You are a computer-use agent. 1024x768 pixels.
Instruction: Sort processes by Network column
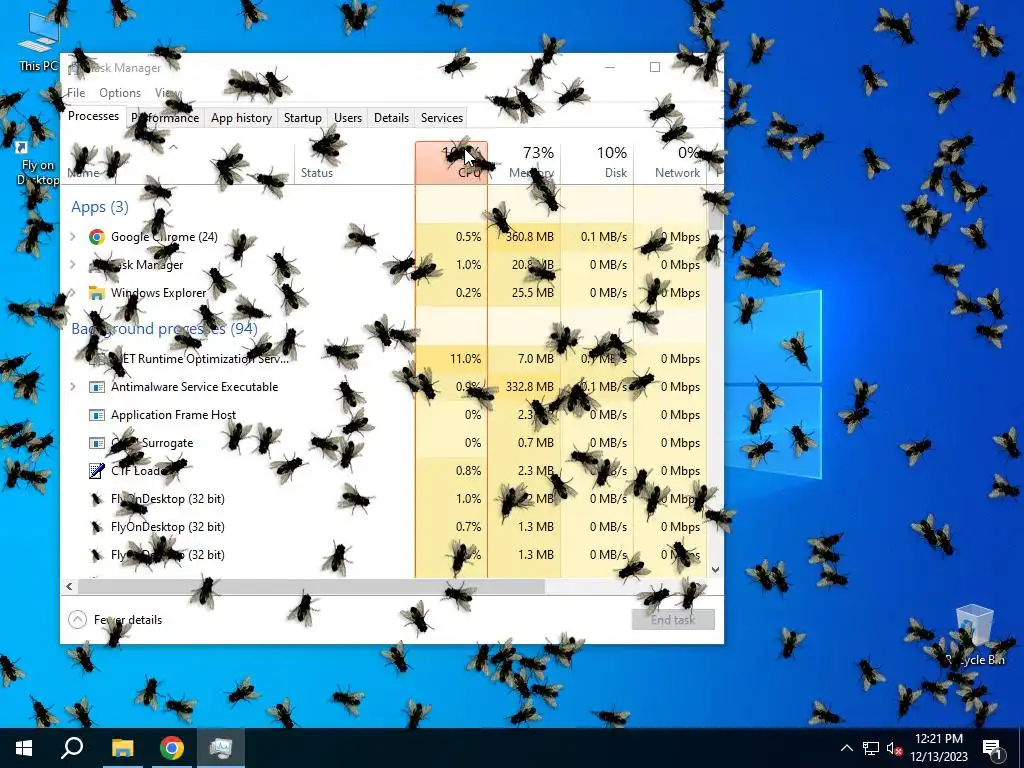[670, 163]
